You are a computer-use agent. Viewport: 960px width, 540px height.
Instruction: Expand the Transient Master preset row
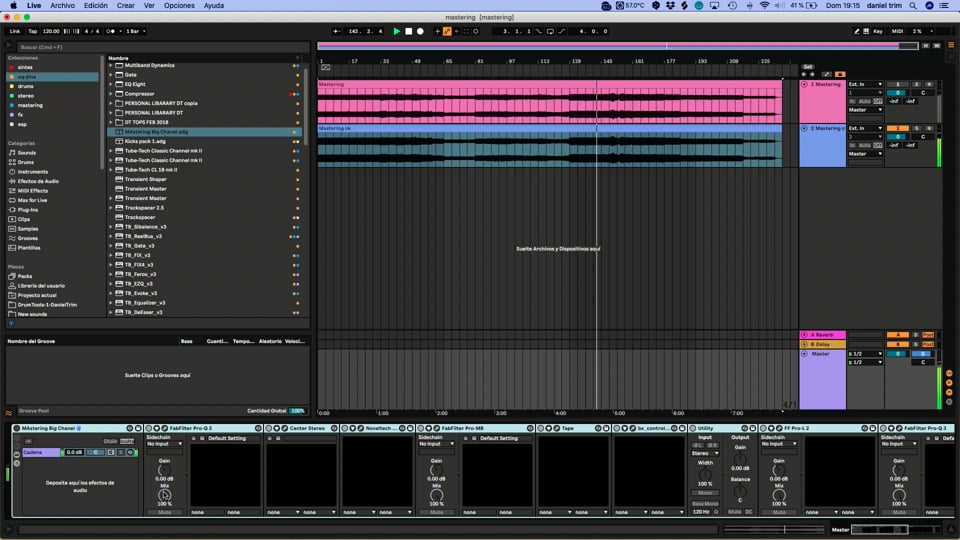click(x=111, y=198)
